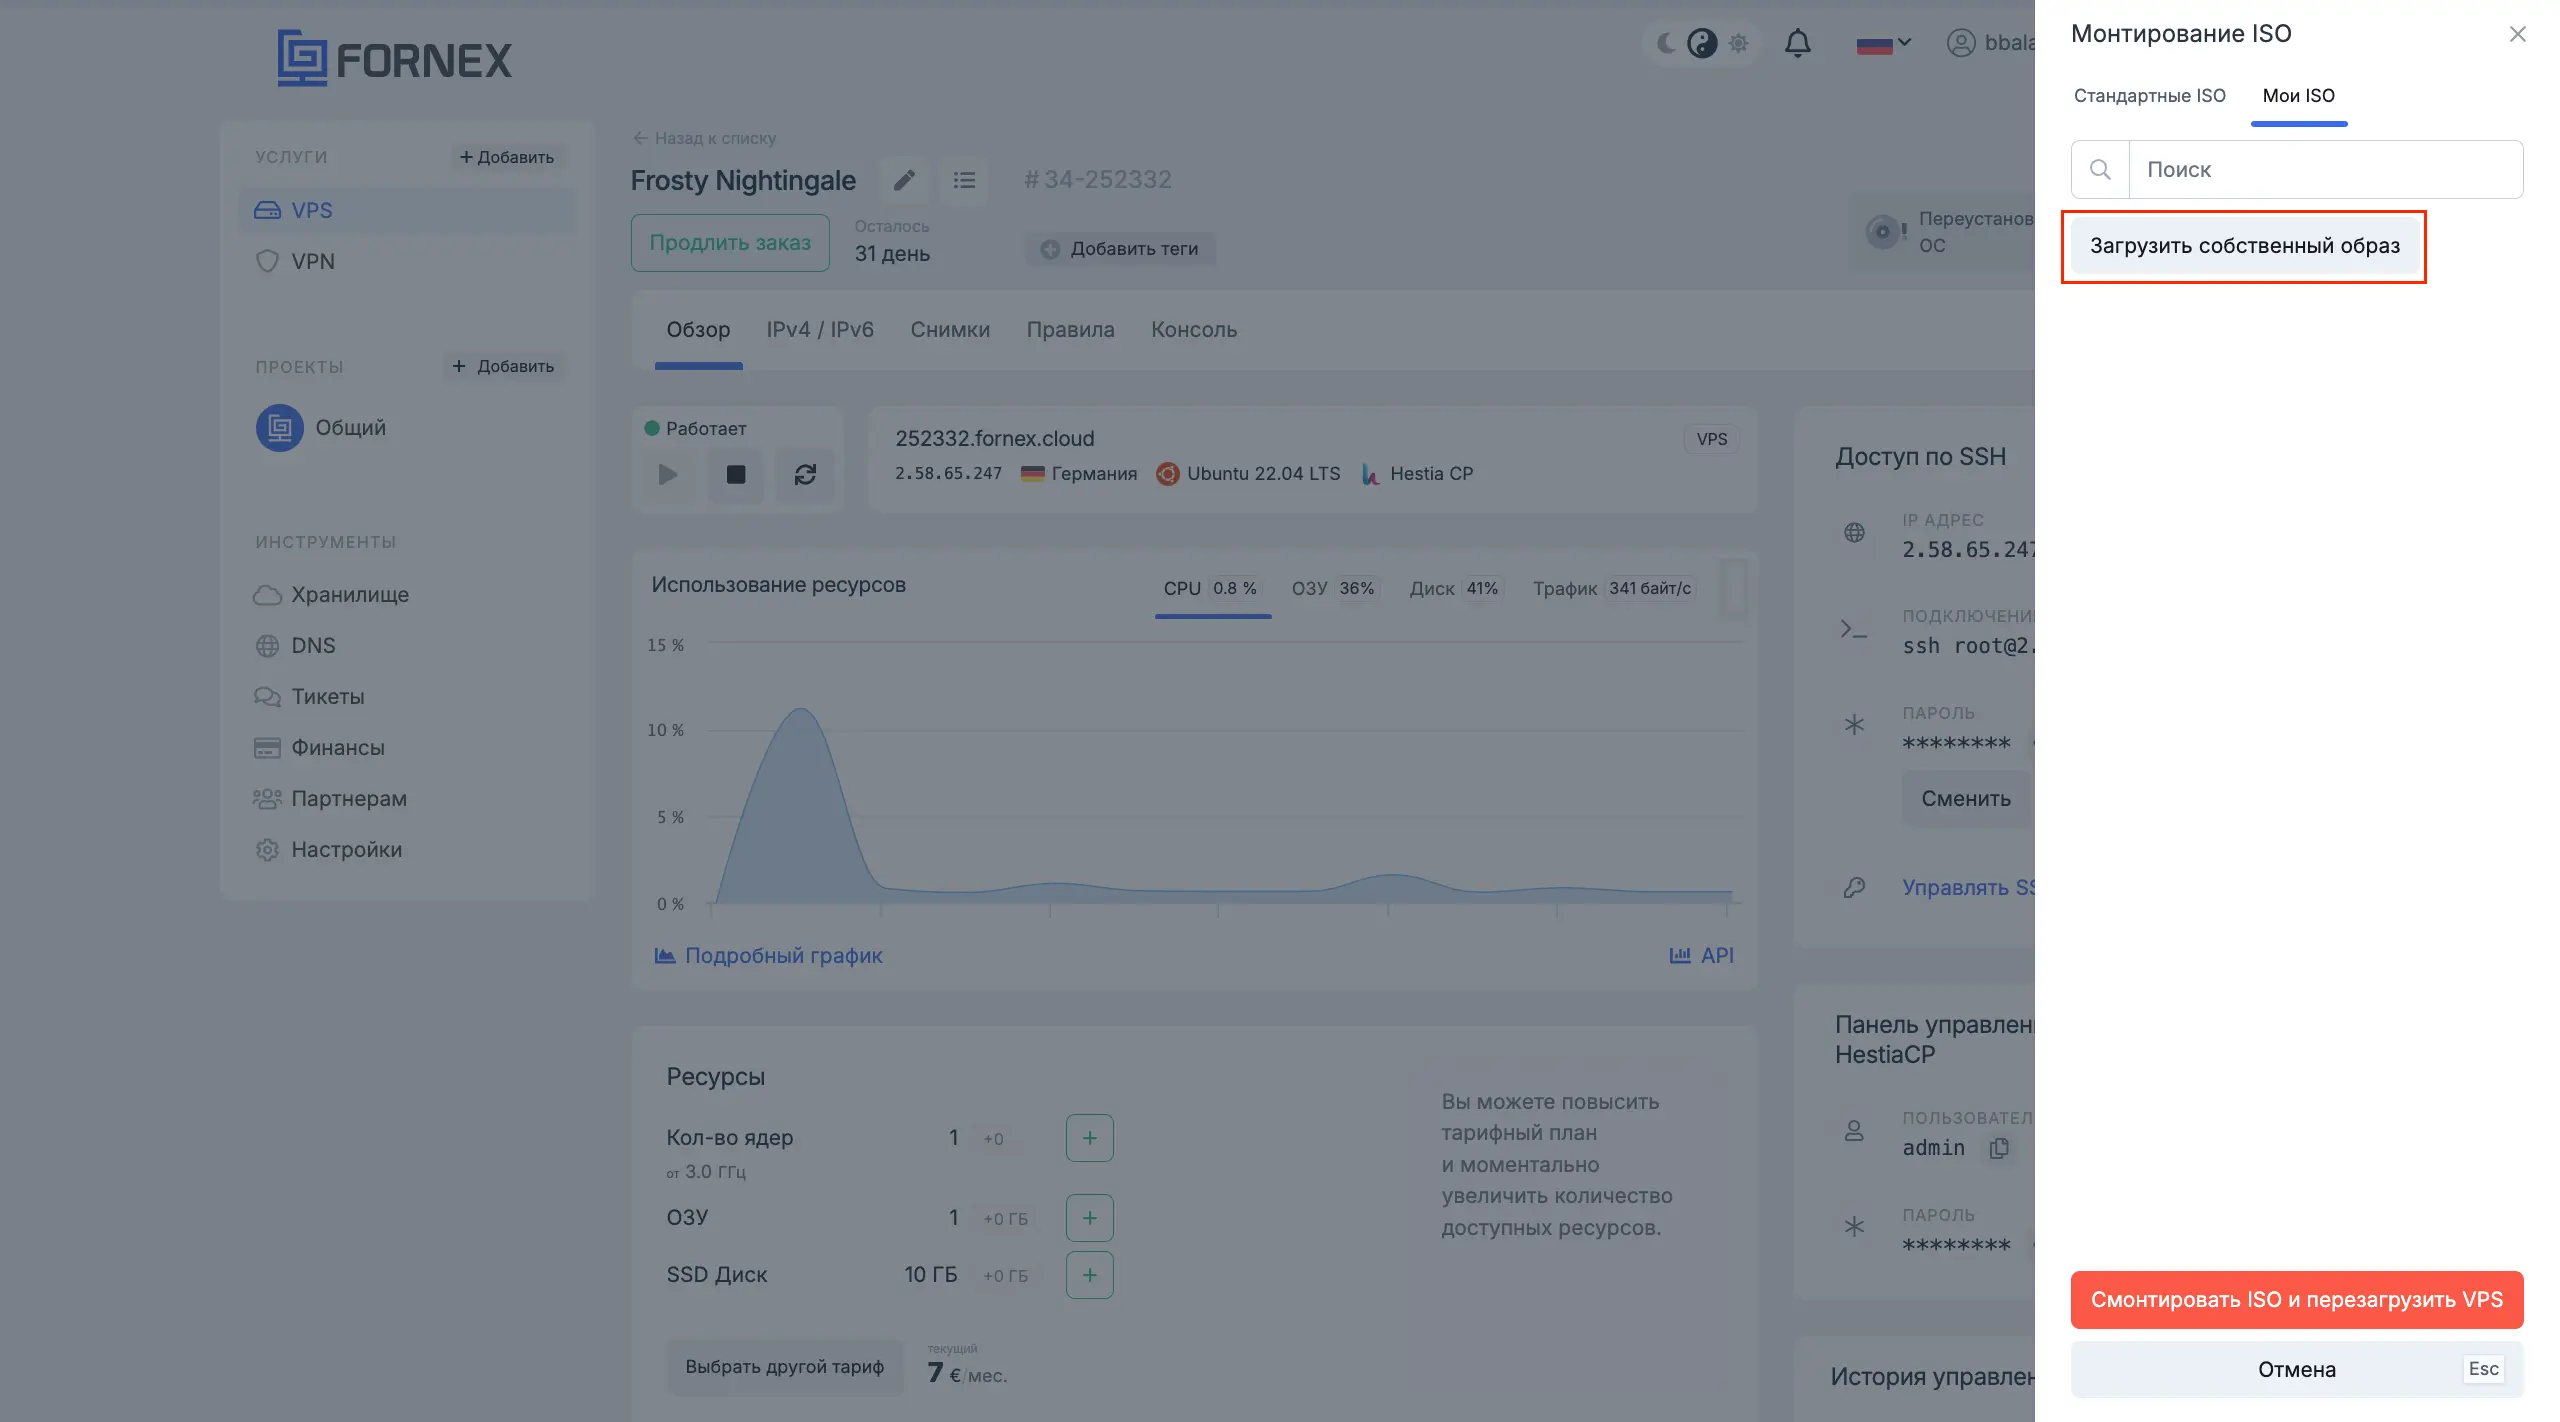Viewport: 2560px width, 1422px height.
Task: Click Добавить теги
Action: [x=1120, y=249]
